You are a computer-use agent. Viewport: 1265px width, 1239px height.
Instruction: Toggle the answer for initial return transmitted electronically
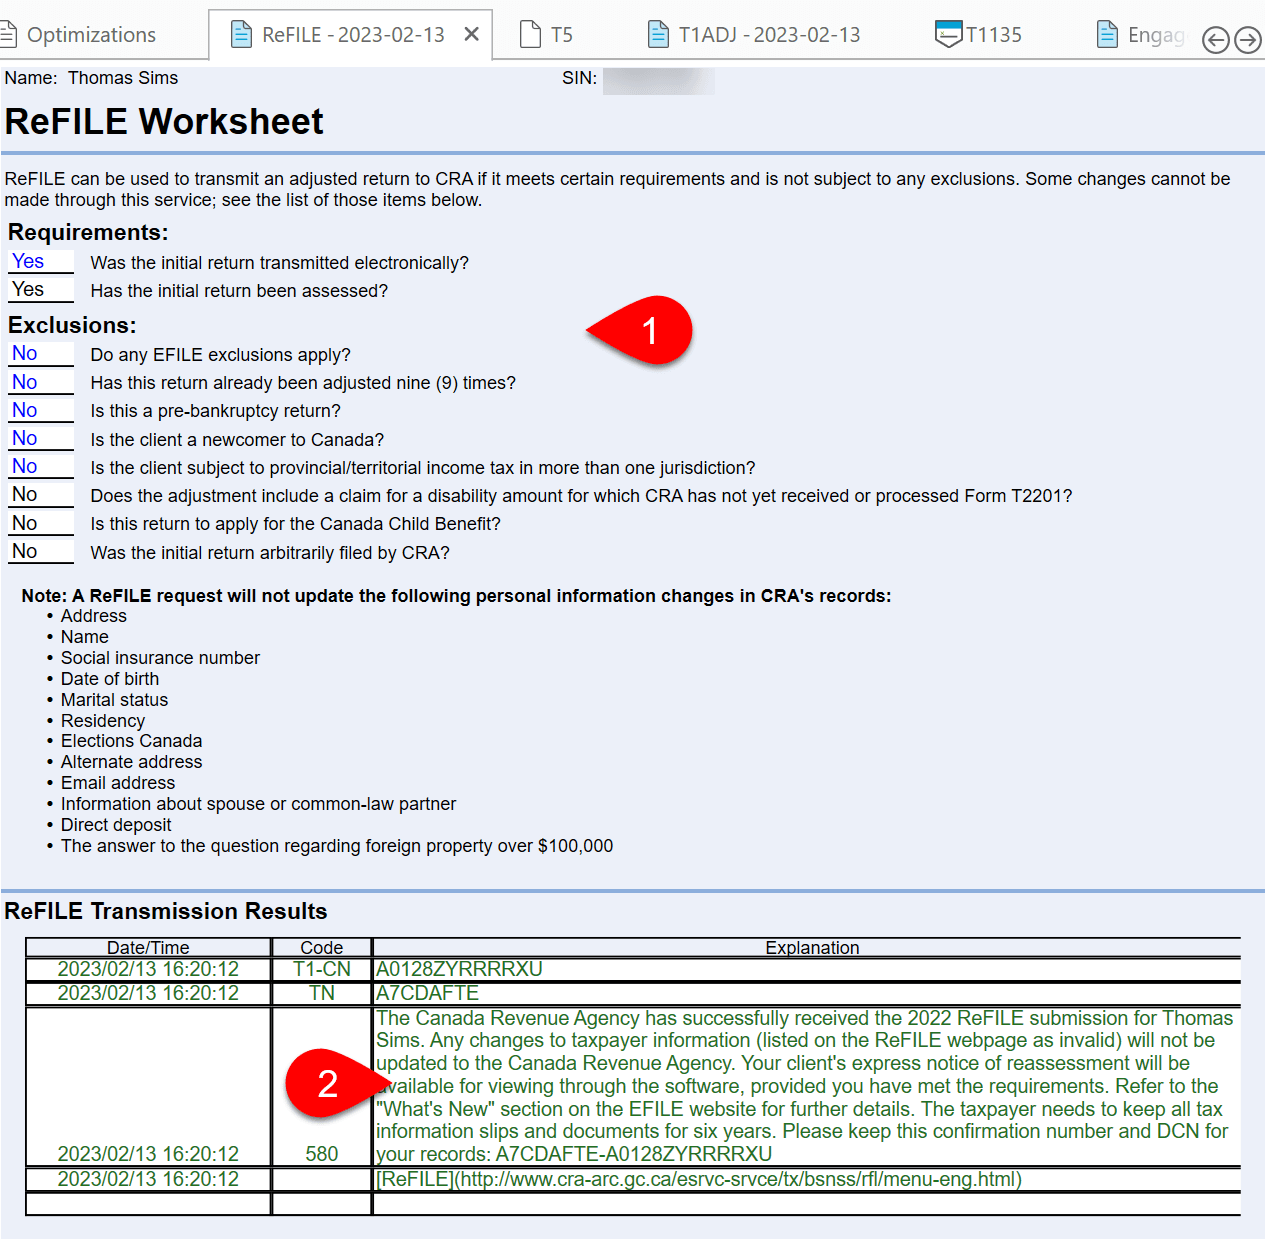click(41, 261)
